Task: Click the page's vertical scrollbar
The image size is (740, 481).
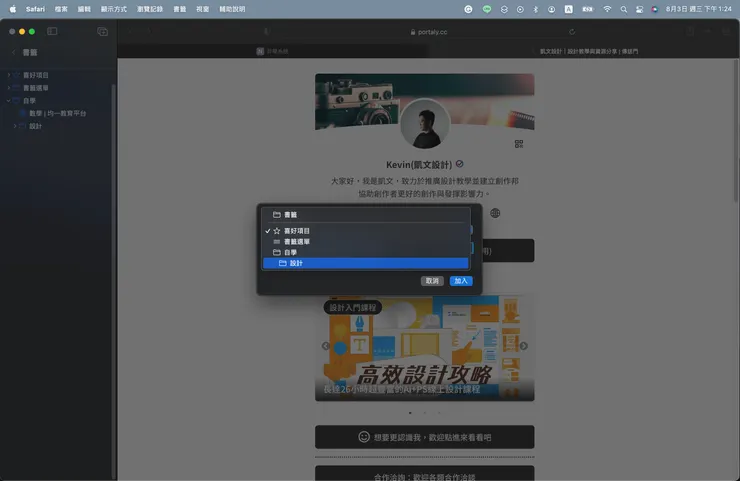Action: click(737, 132)
